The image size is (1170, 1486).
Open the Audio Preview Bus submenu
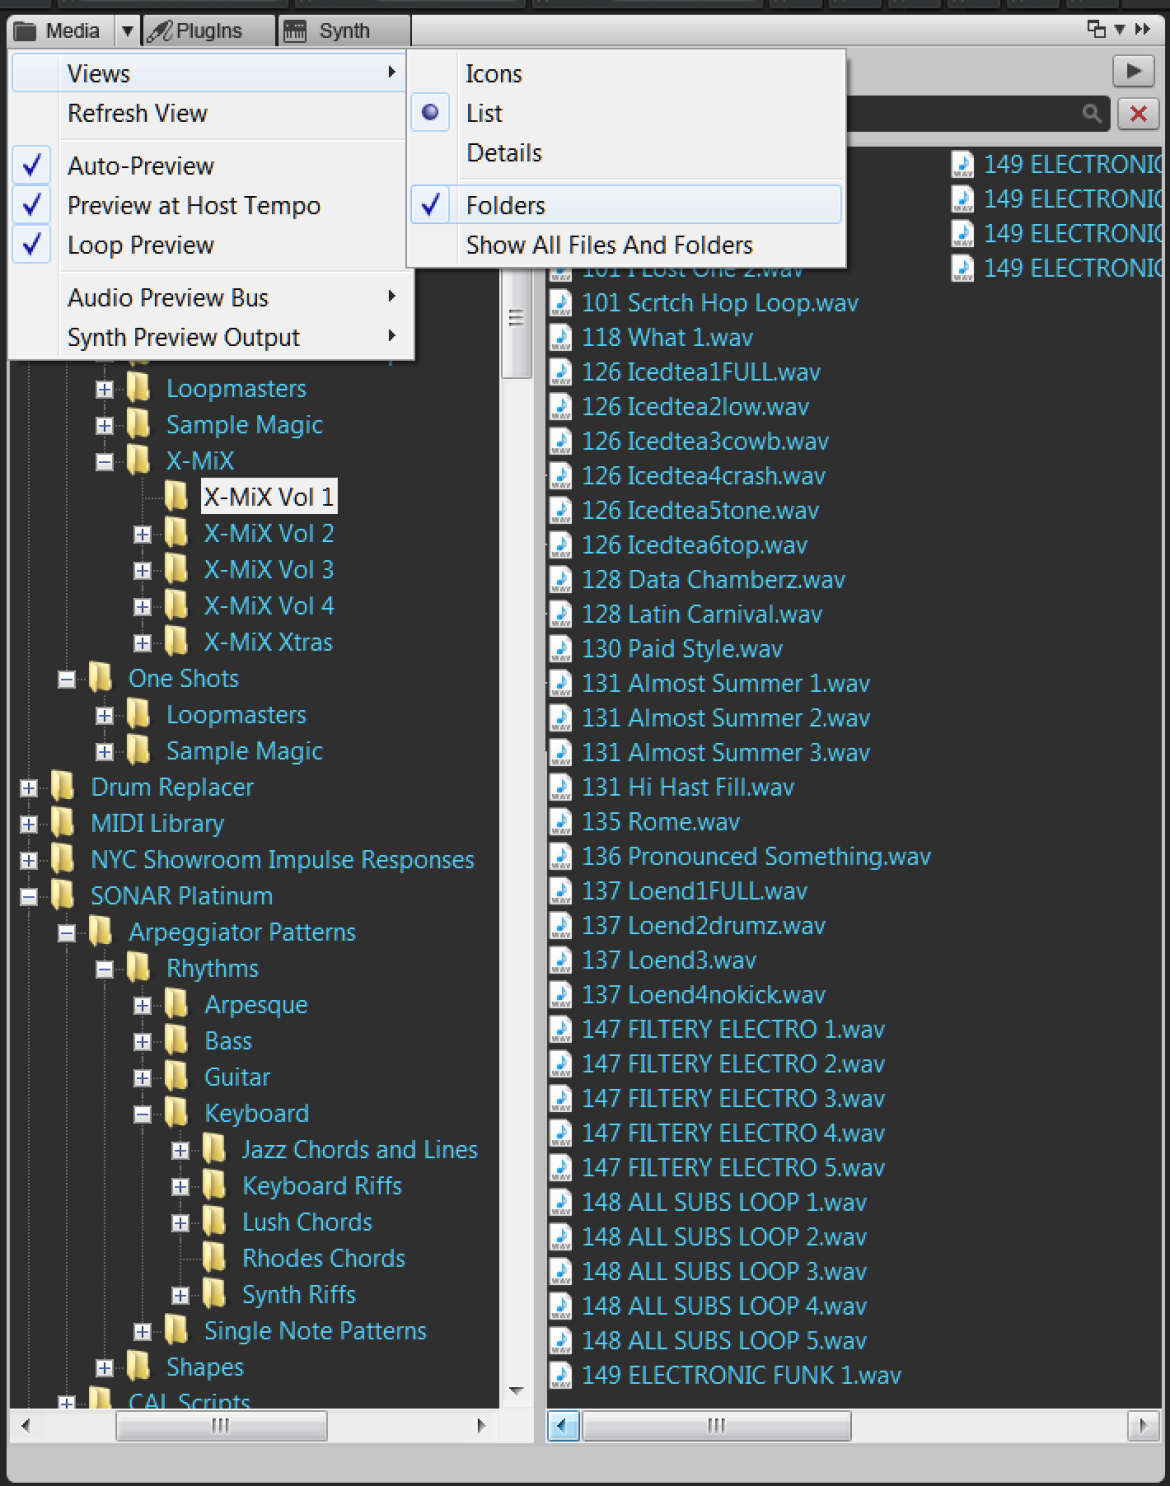(210, 298)
